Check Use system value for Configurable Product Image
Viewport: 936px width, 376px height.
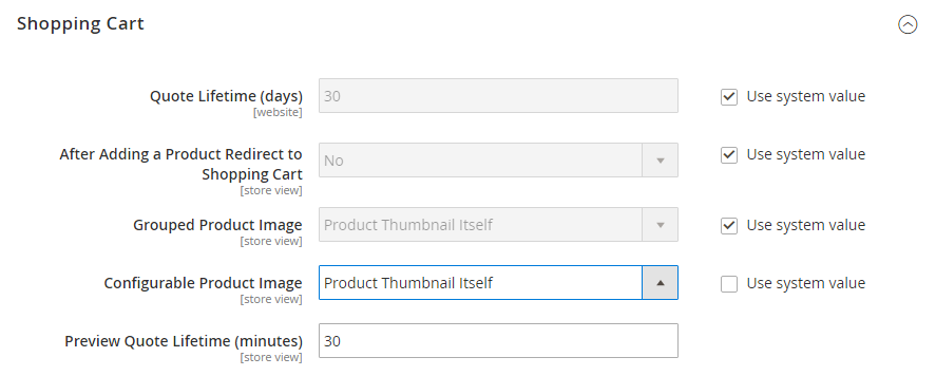click(729, 283)
